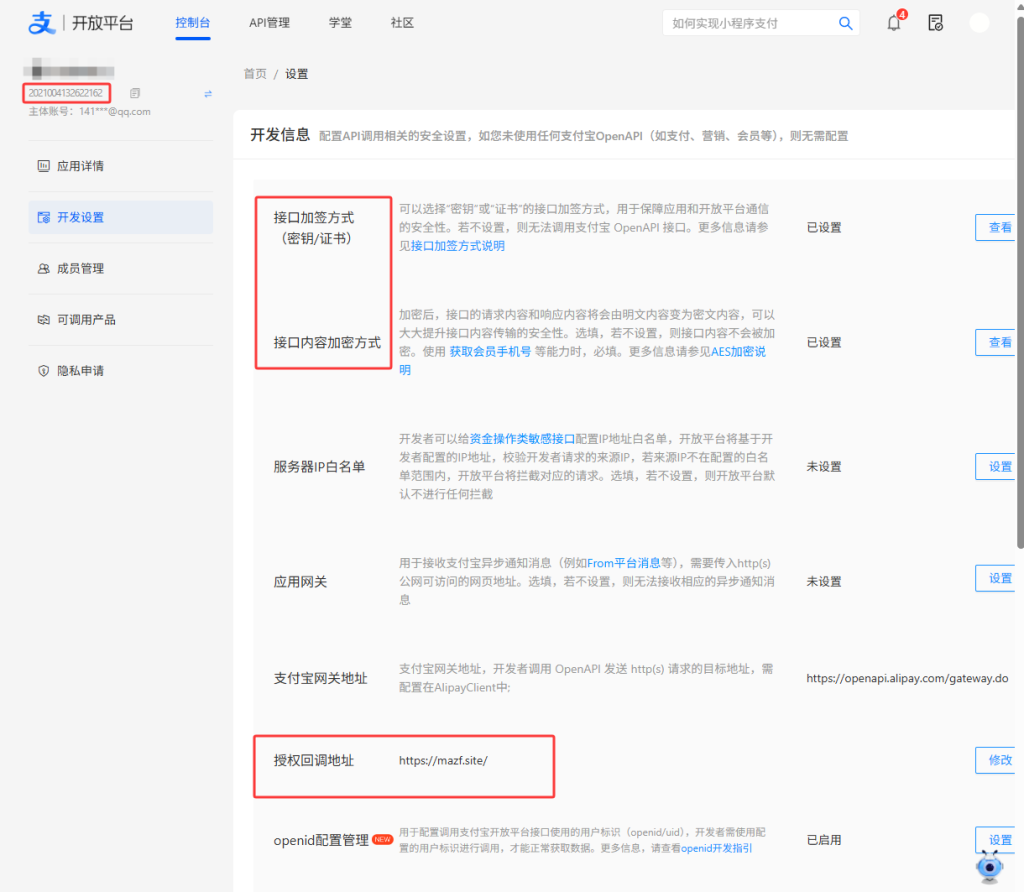Open the 获取会员手机号 link
The height and width of the screenshot is (892, 1024).
[x=490, y=351]
